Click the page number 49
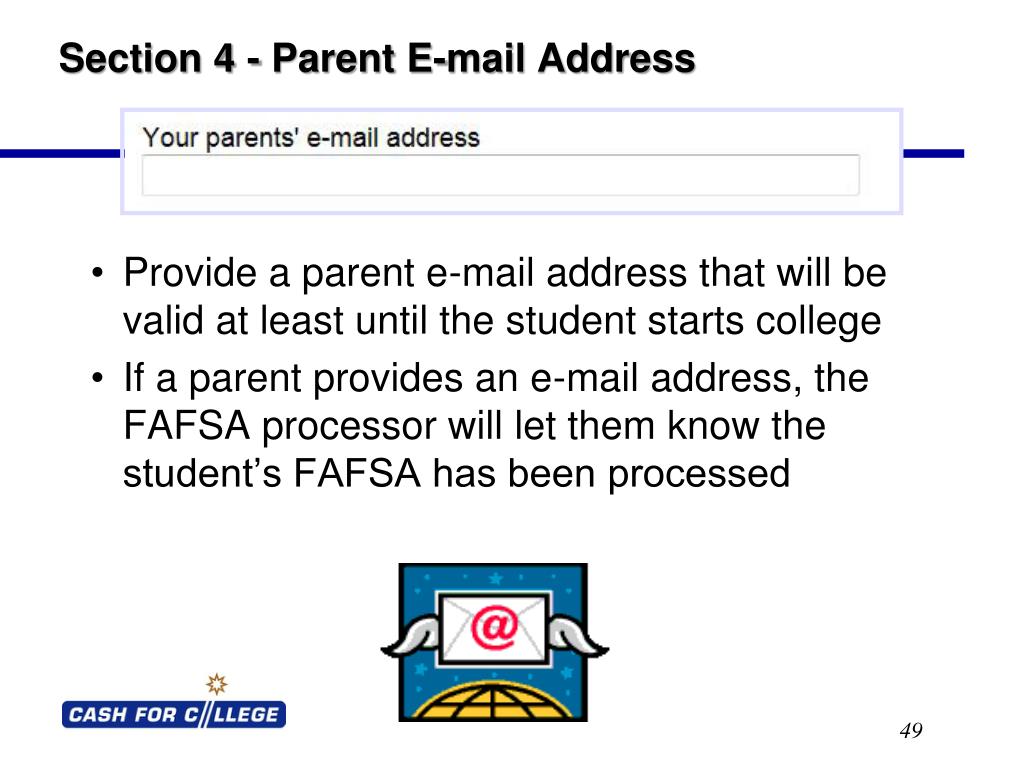Viewport: 1024px width, 768px height. point(911,730)
